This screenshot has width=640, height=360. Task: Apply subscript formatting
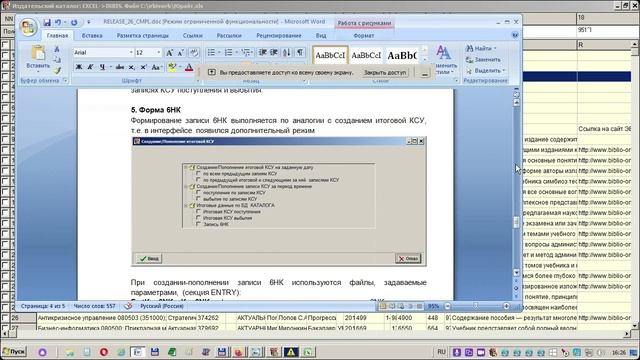(x=131, y=67)
